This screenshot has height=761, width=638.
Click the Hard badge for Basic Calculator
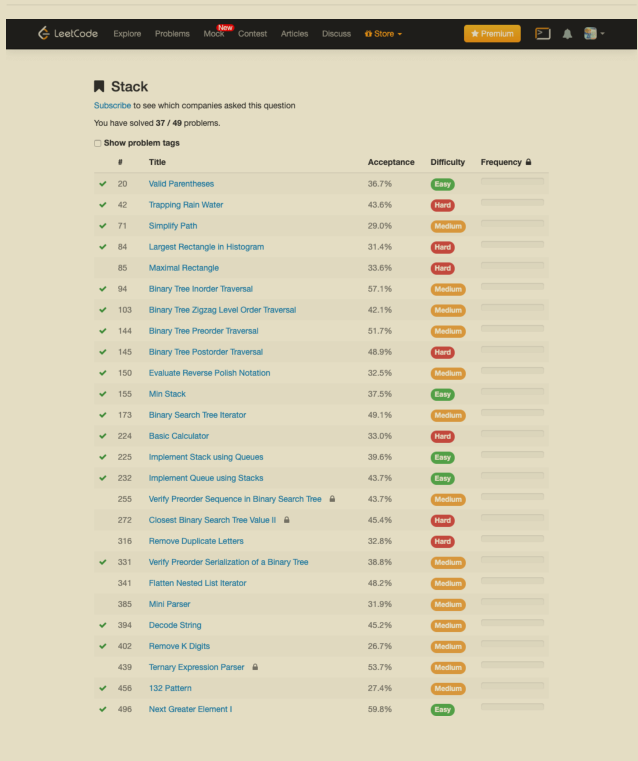click(442, 436)
